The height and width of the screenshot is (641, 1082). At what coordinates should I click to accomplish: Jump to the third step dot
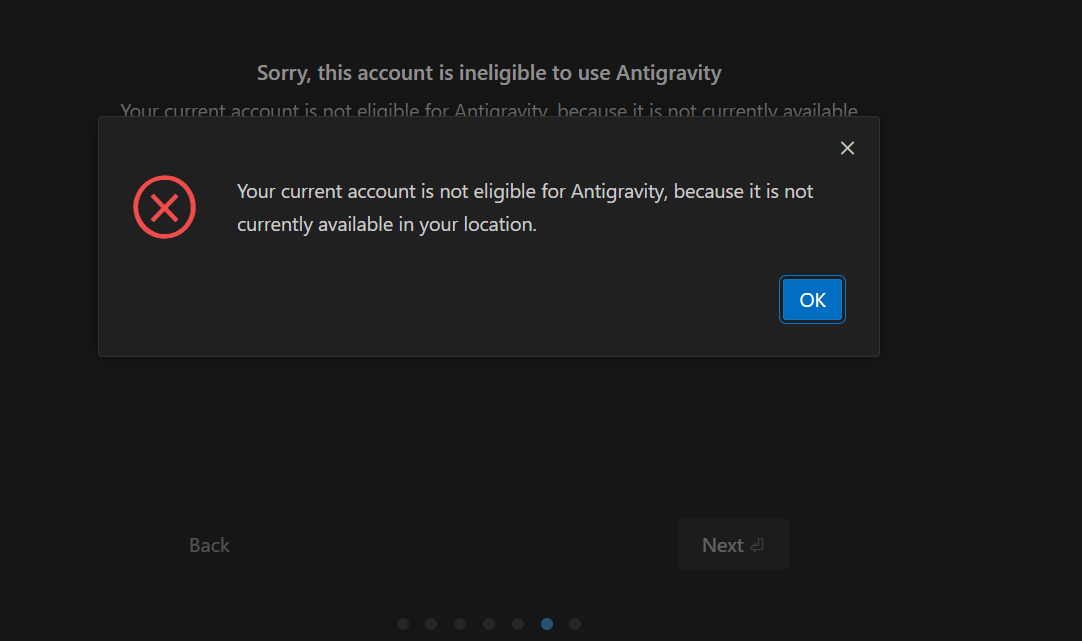point(460,624)
